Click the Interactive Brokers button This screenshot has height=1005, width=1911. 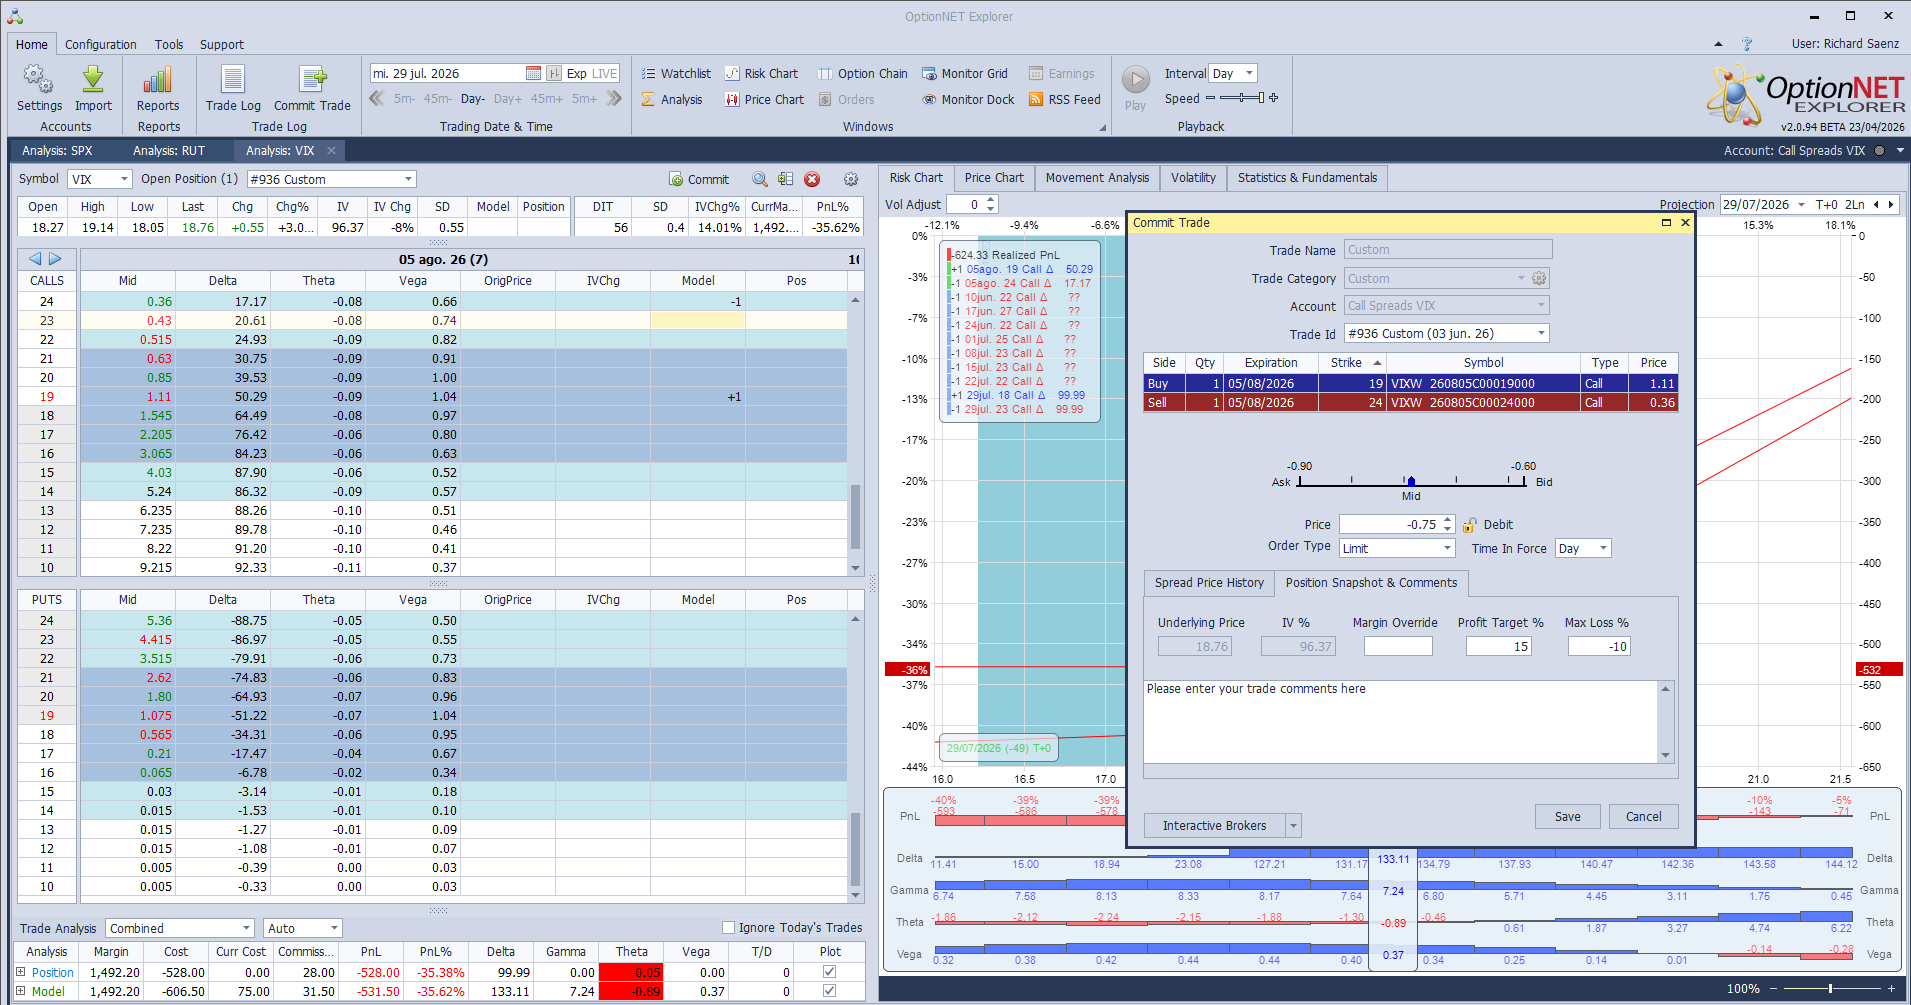[1214, 826]
